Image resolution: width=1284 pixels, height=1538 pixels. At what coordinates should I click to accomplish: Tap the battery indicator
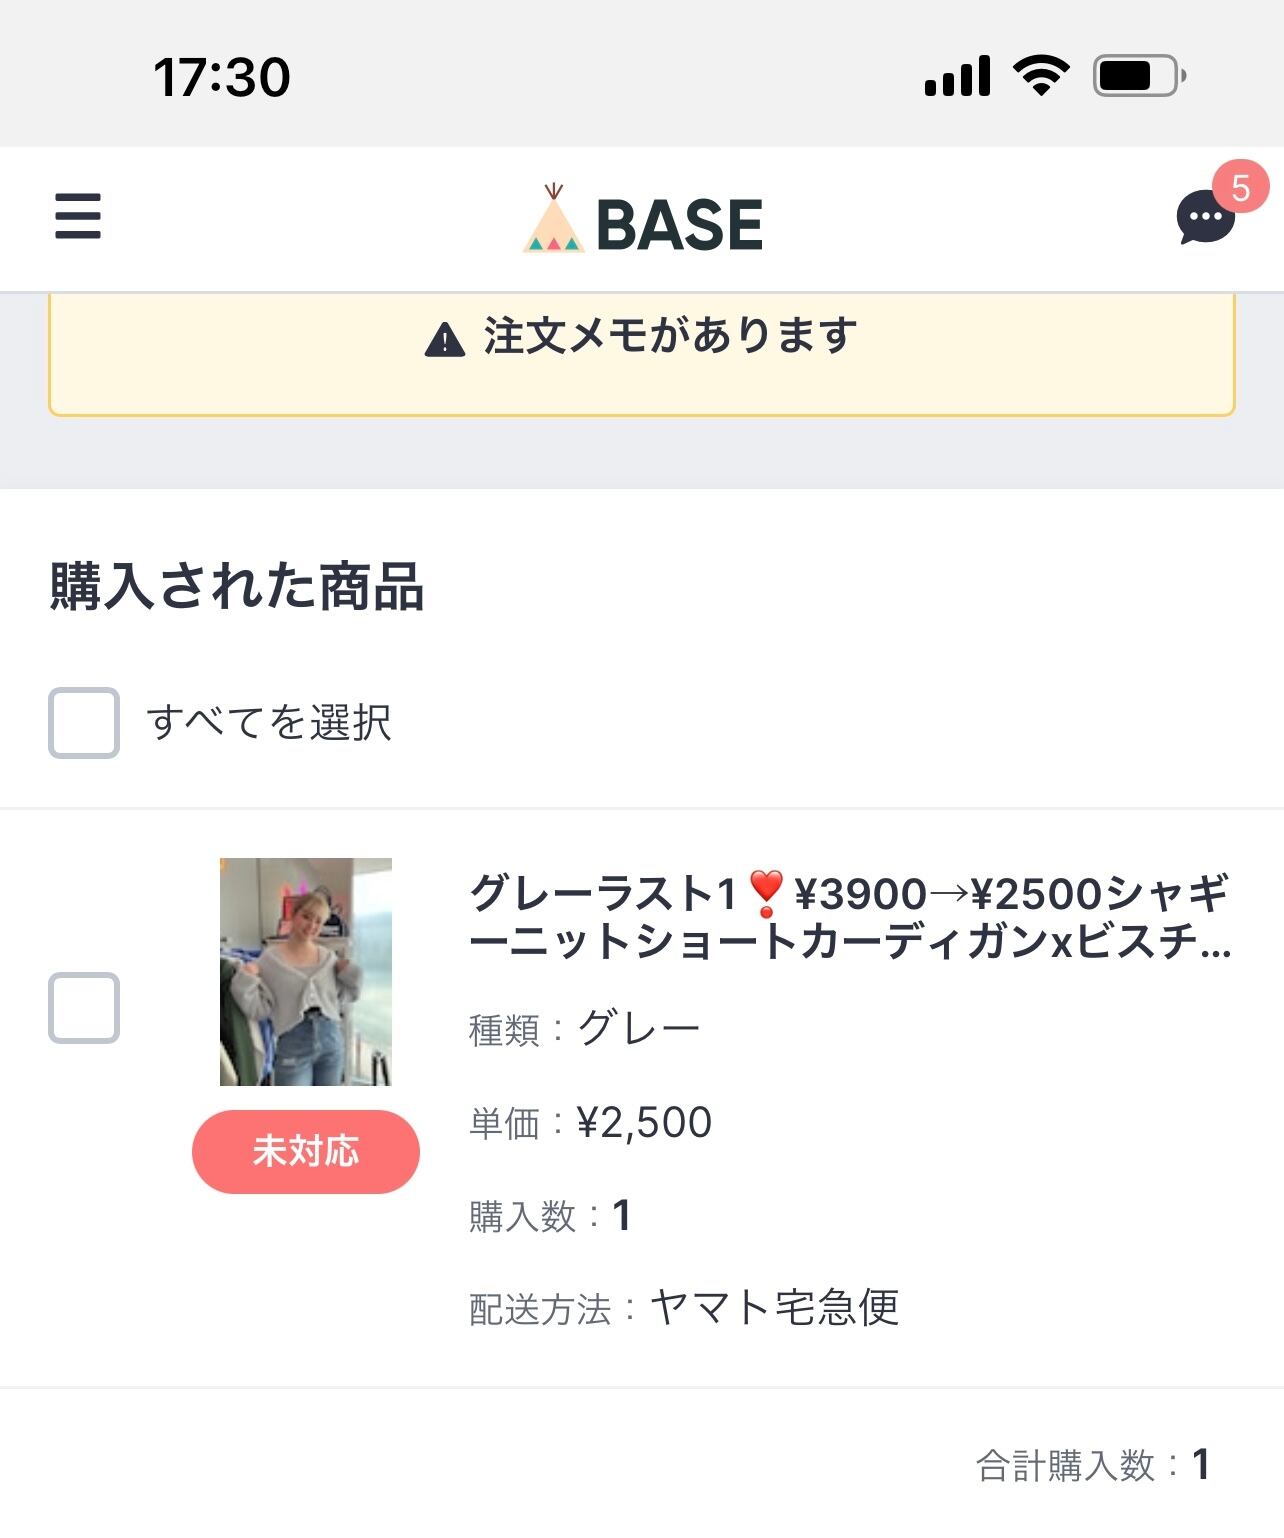coord(1139,76)
